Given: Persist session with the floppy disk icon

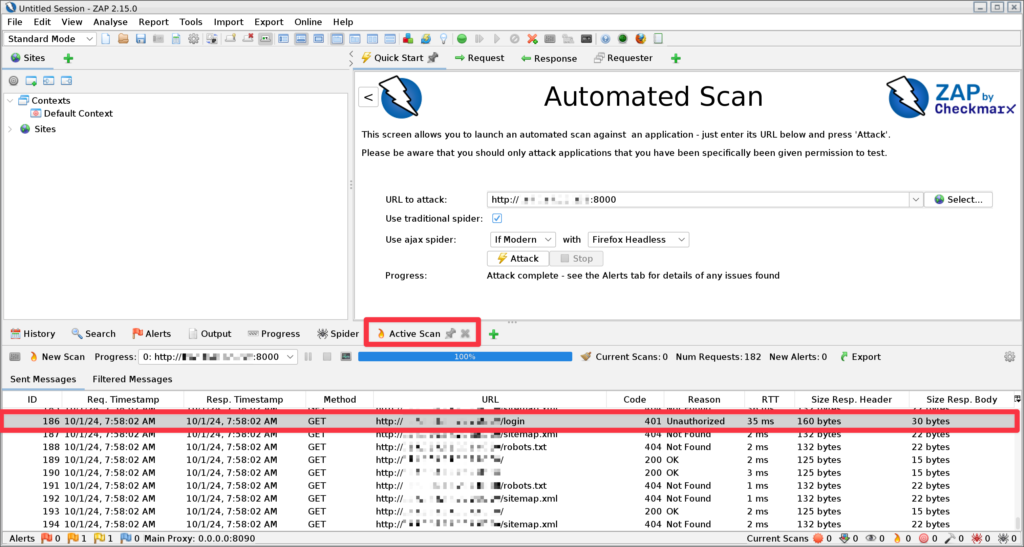Looking at the screenshot, I should [x=140, y=39].
